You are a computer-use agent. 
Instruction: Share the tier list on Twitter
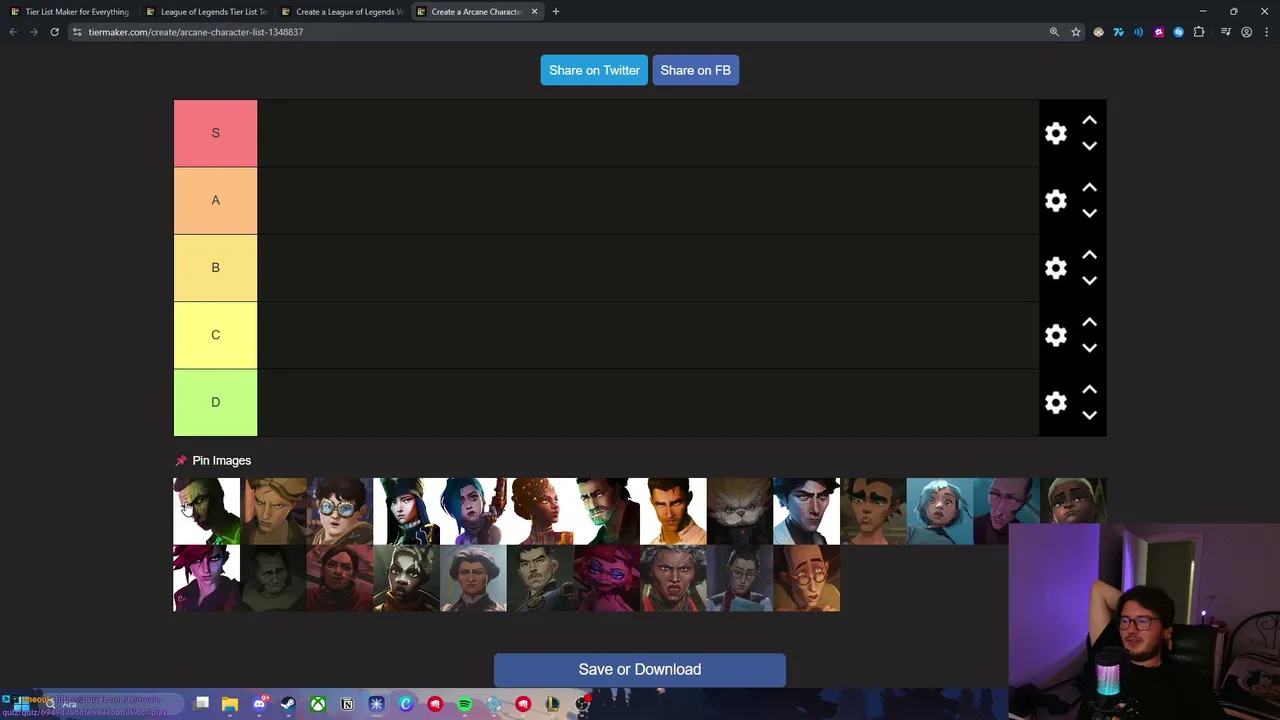(594, 70)
